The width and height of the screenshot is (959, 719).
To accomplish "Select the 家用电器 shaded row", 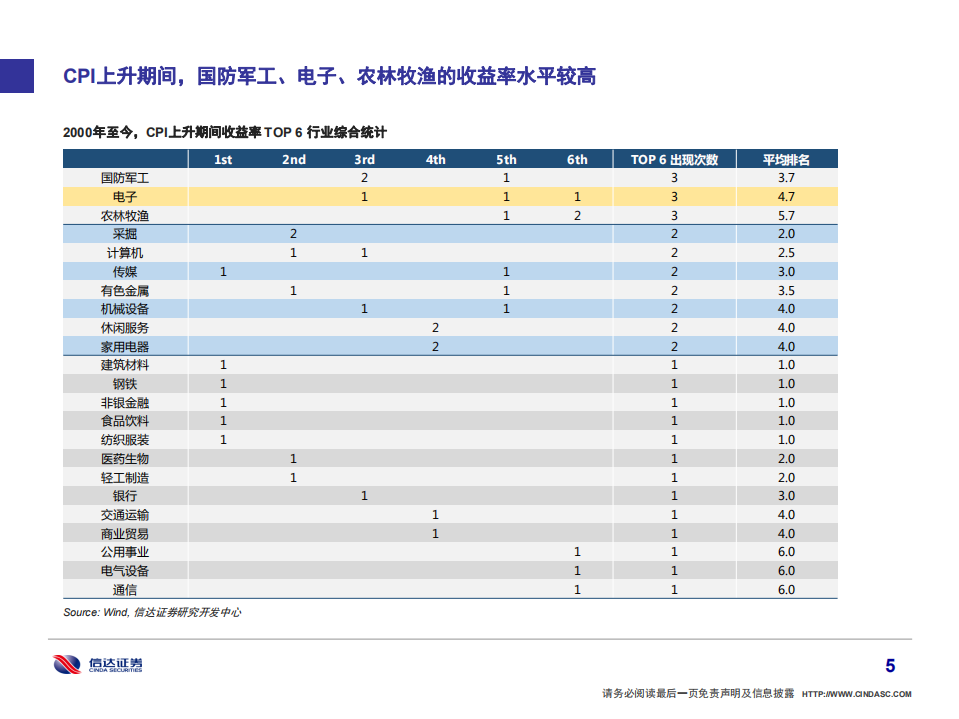I will (450, 345).
